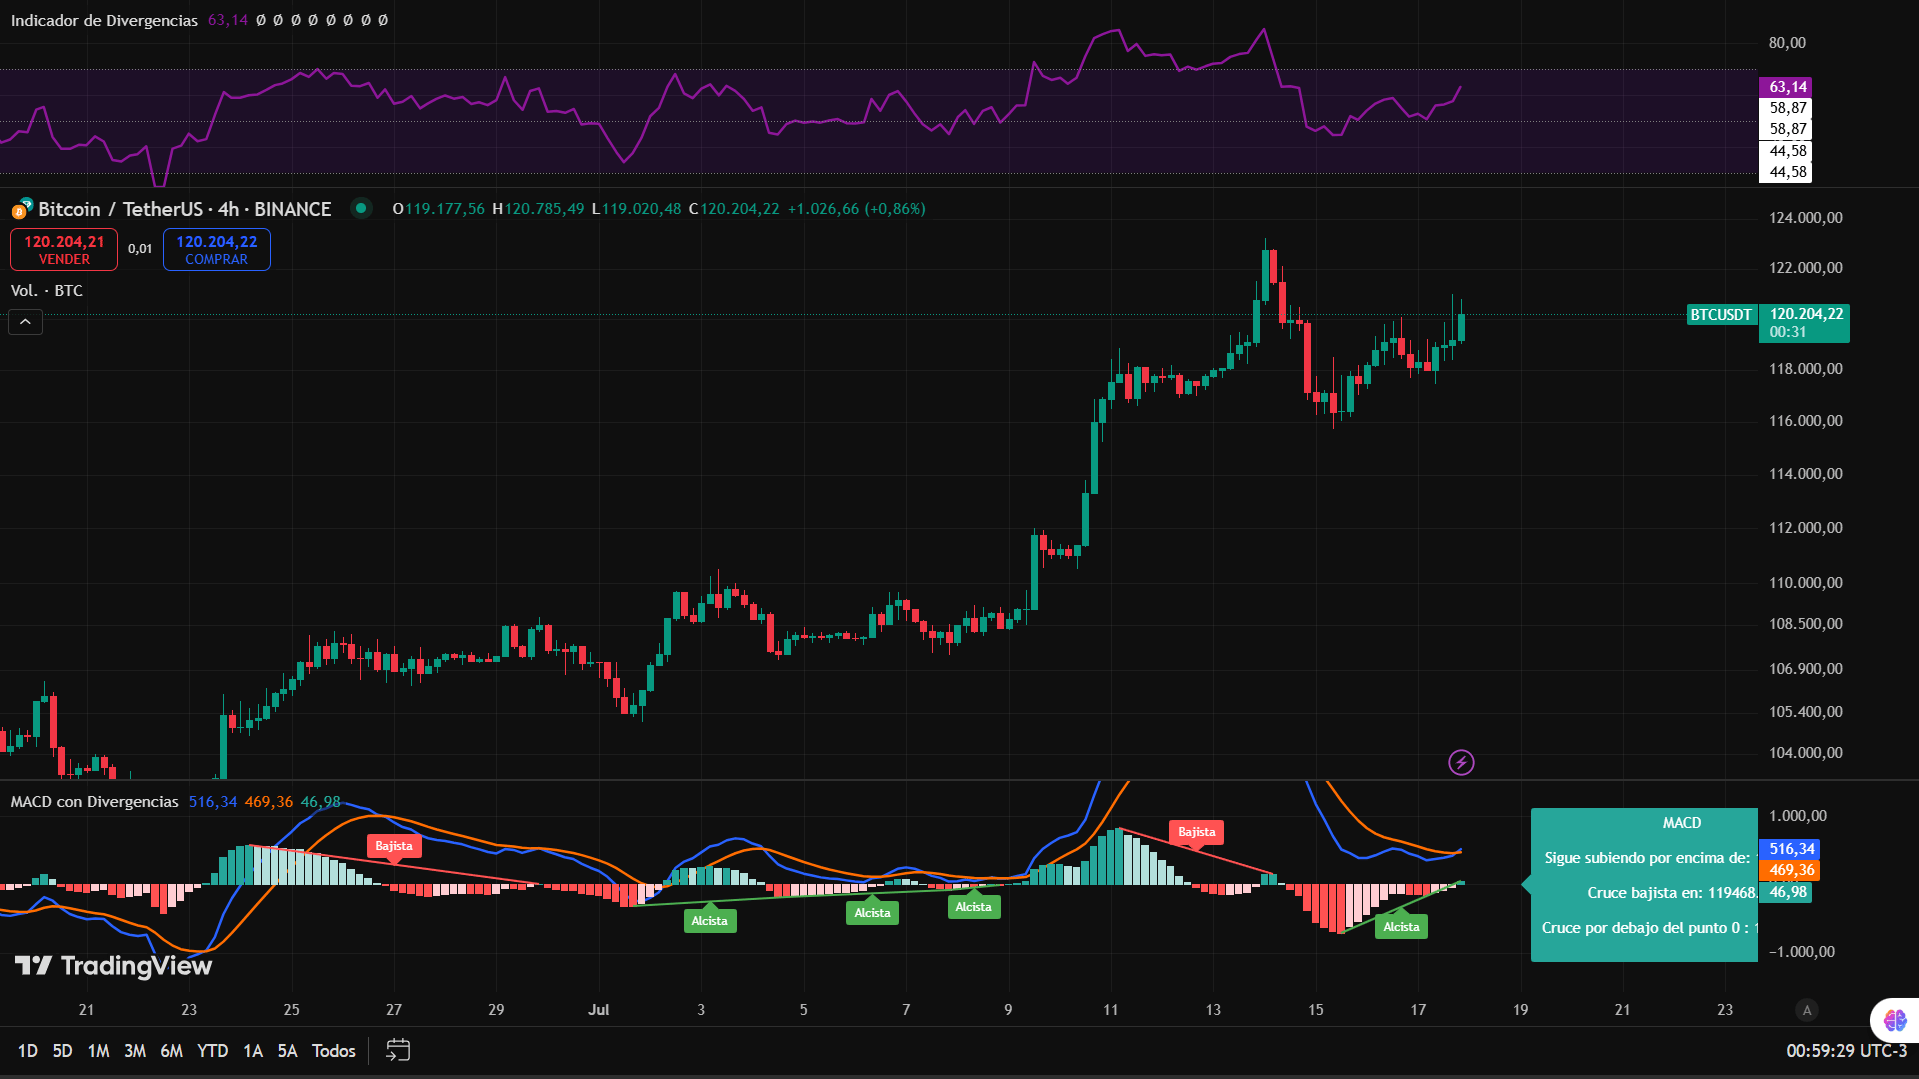
Task: Click the low value 119.020,48
Action: tap(641, 209)
